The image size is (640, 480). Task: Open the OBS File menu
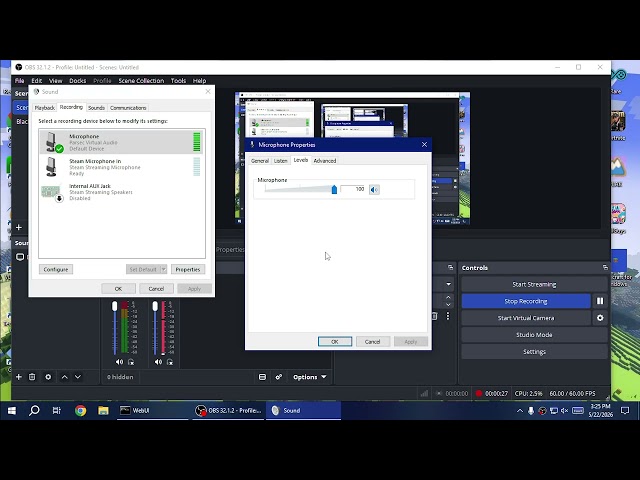pyautogui.click(x=20, y=80)
